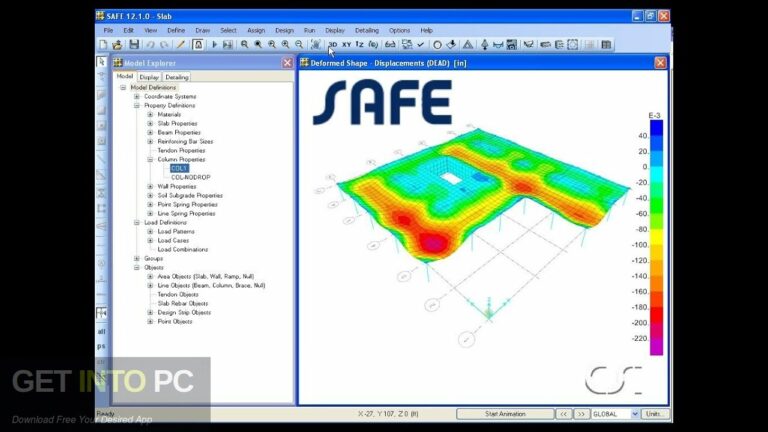
Task: Click the Zoom Out magnifier icon
Action: (299, 45)
